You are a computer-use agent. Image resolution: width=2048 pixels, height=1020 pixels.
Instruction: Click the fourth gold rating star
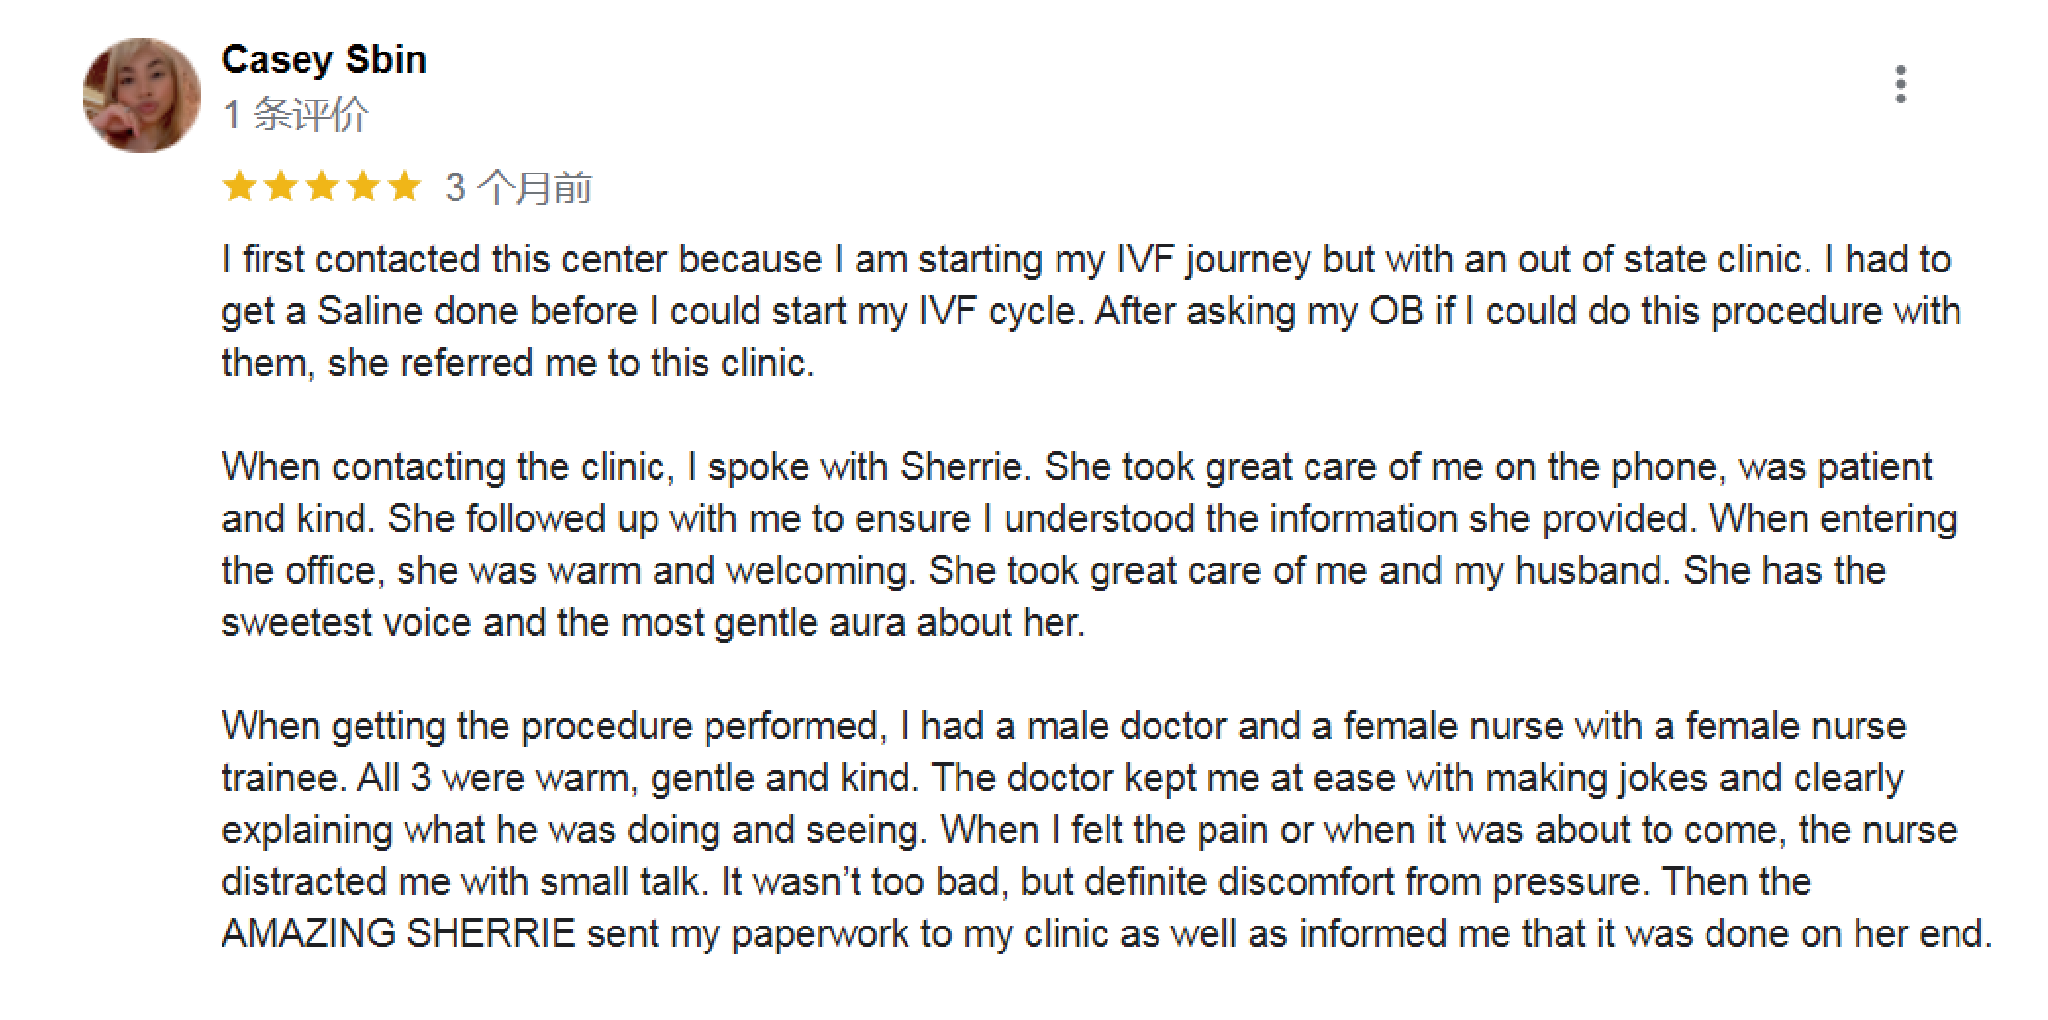363,187
